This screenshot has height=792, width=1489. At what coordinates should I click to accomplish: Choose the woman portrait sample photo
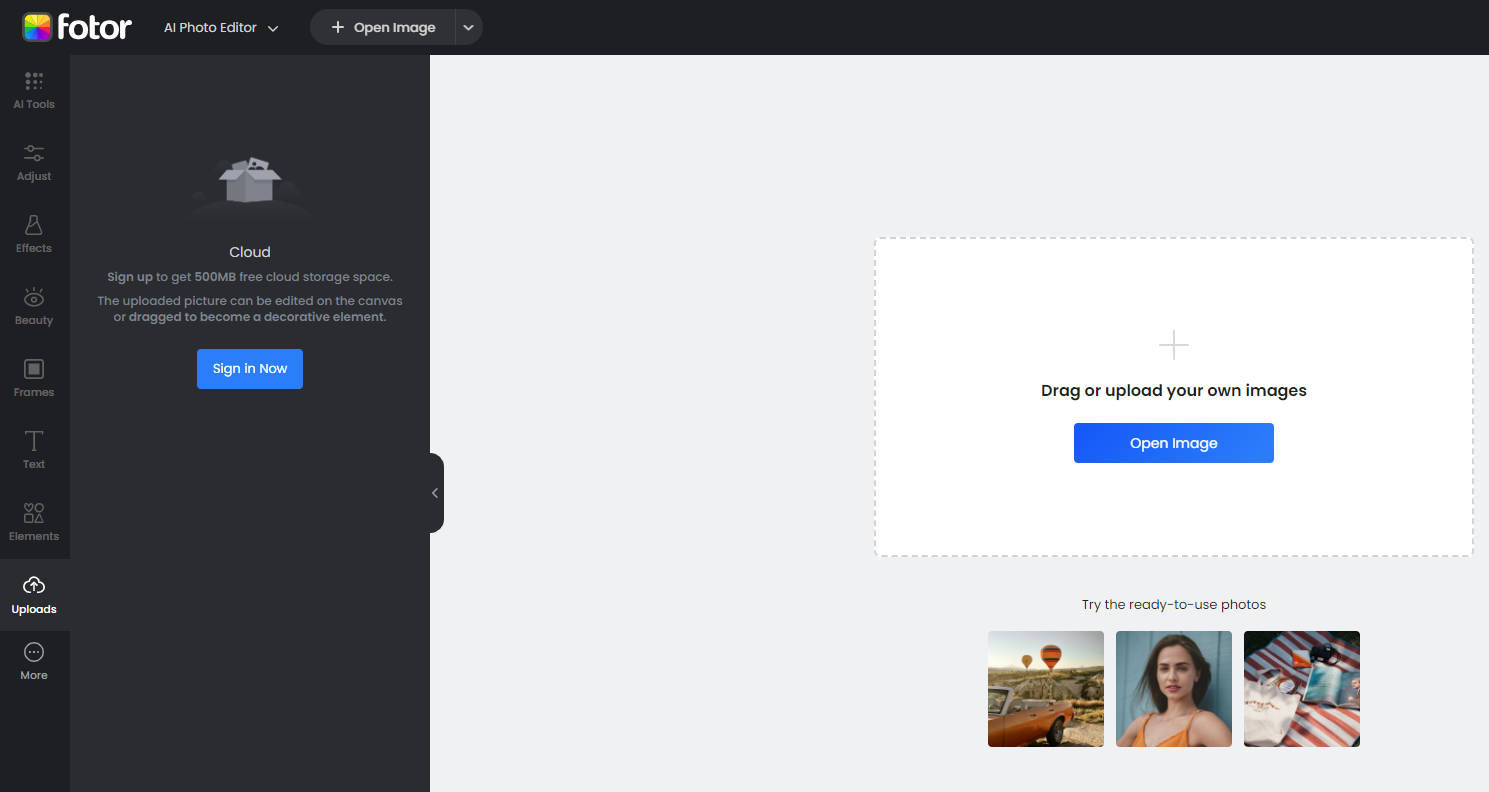[1173, 689]
